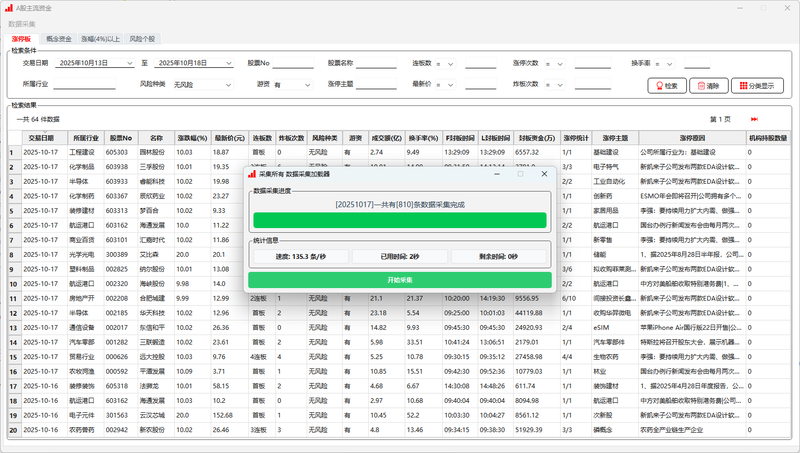The image size is (800, 453).
Task: Click the 分类显示 grid icon button
Action: [758, 86]
